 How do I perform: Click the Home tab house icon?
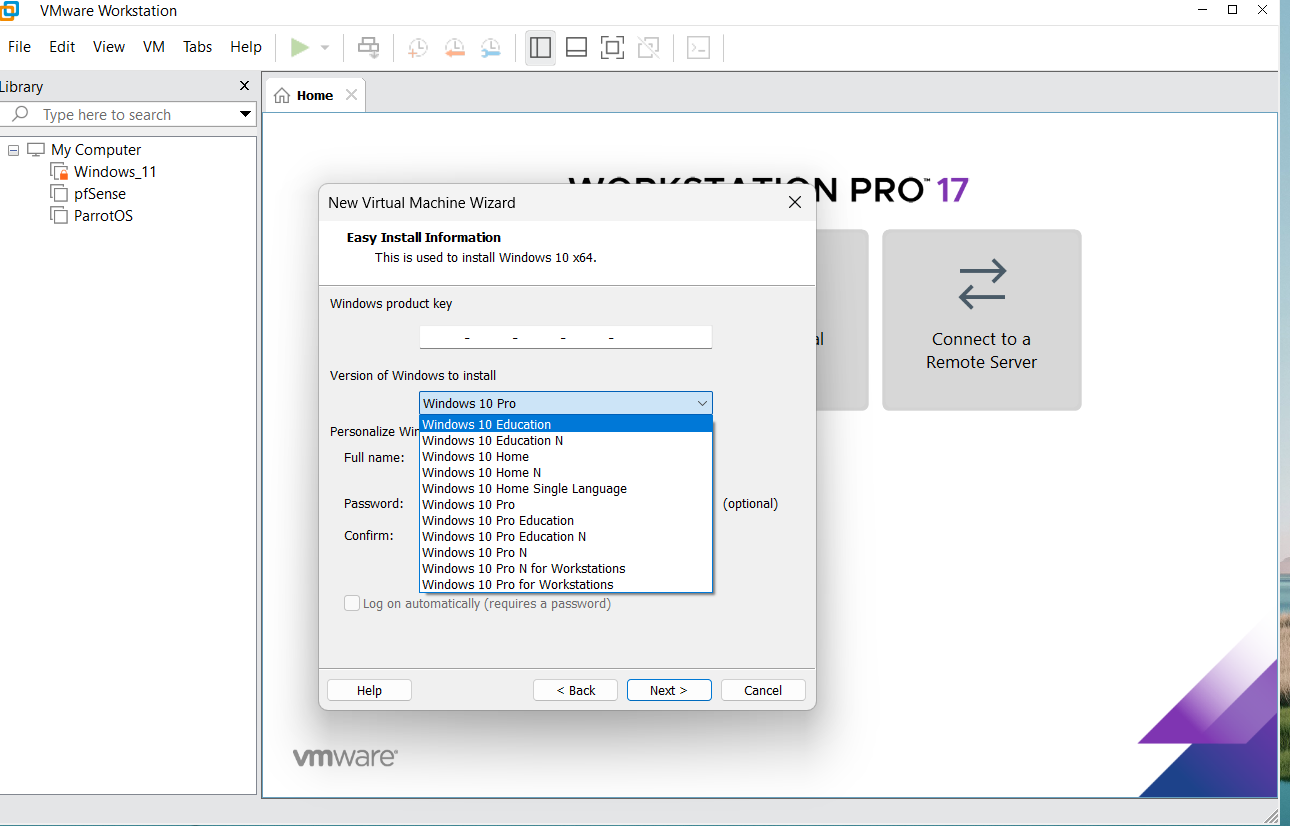tap(282, 95)
